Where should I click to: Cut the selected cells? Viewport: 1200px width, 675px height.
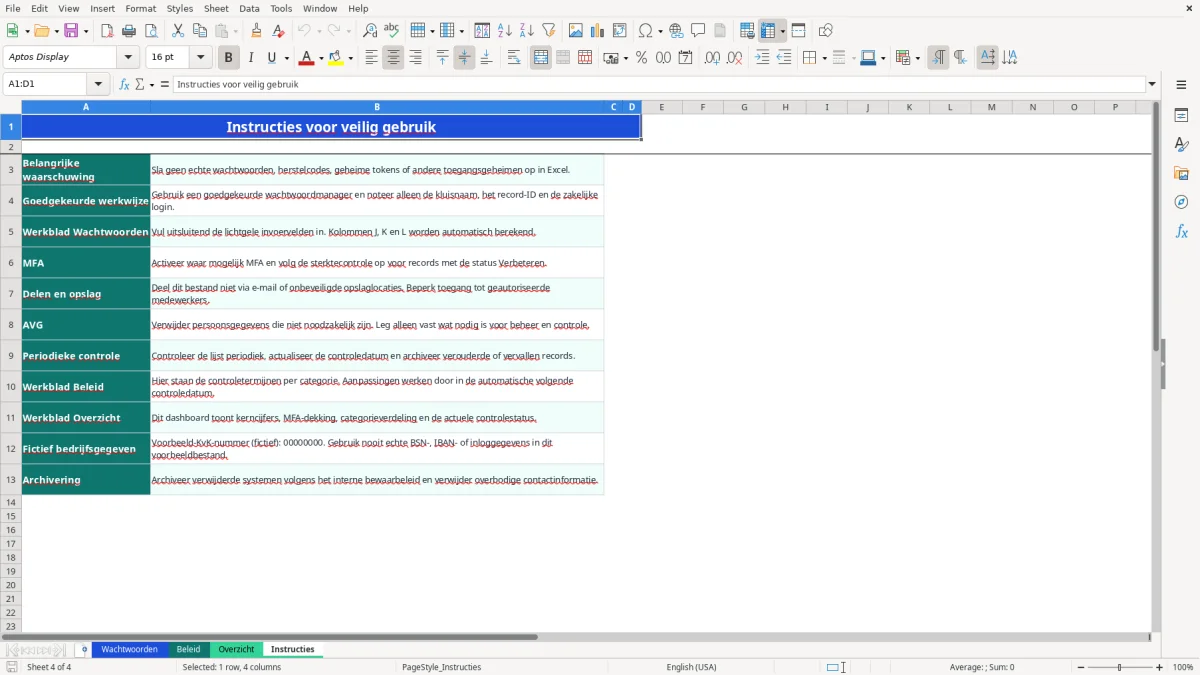coord(178,31)
